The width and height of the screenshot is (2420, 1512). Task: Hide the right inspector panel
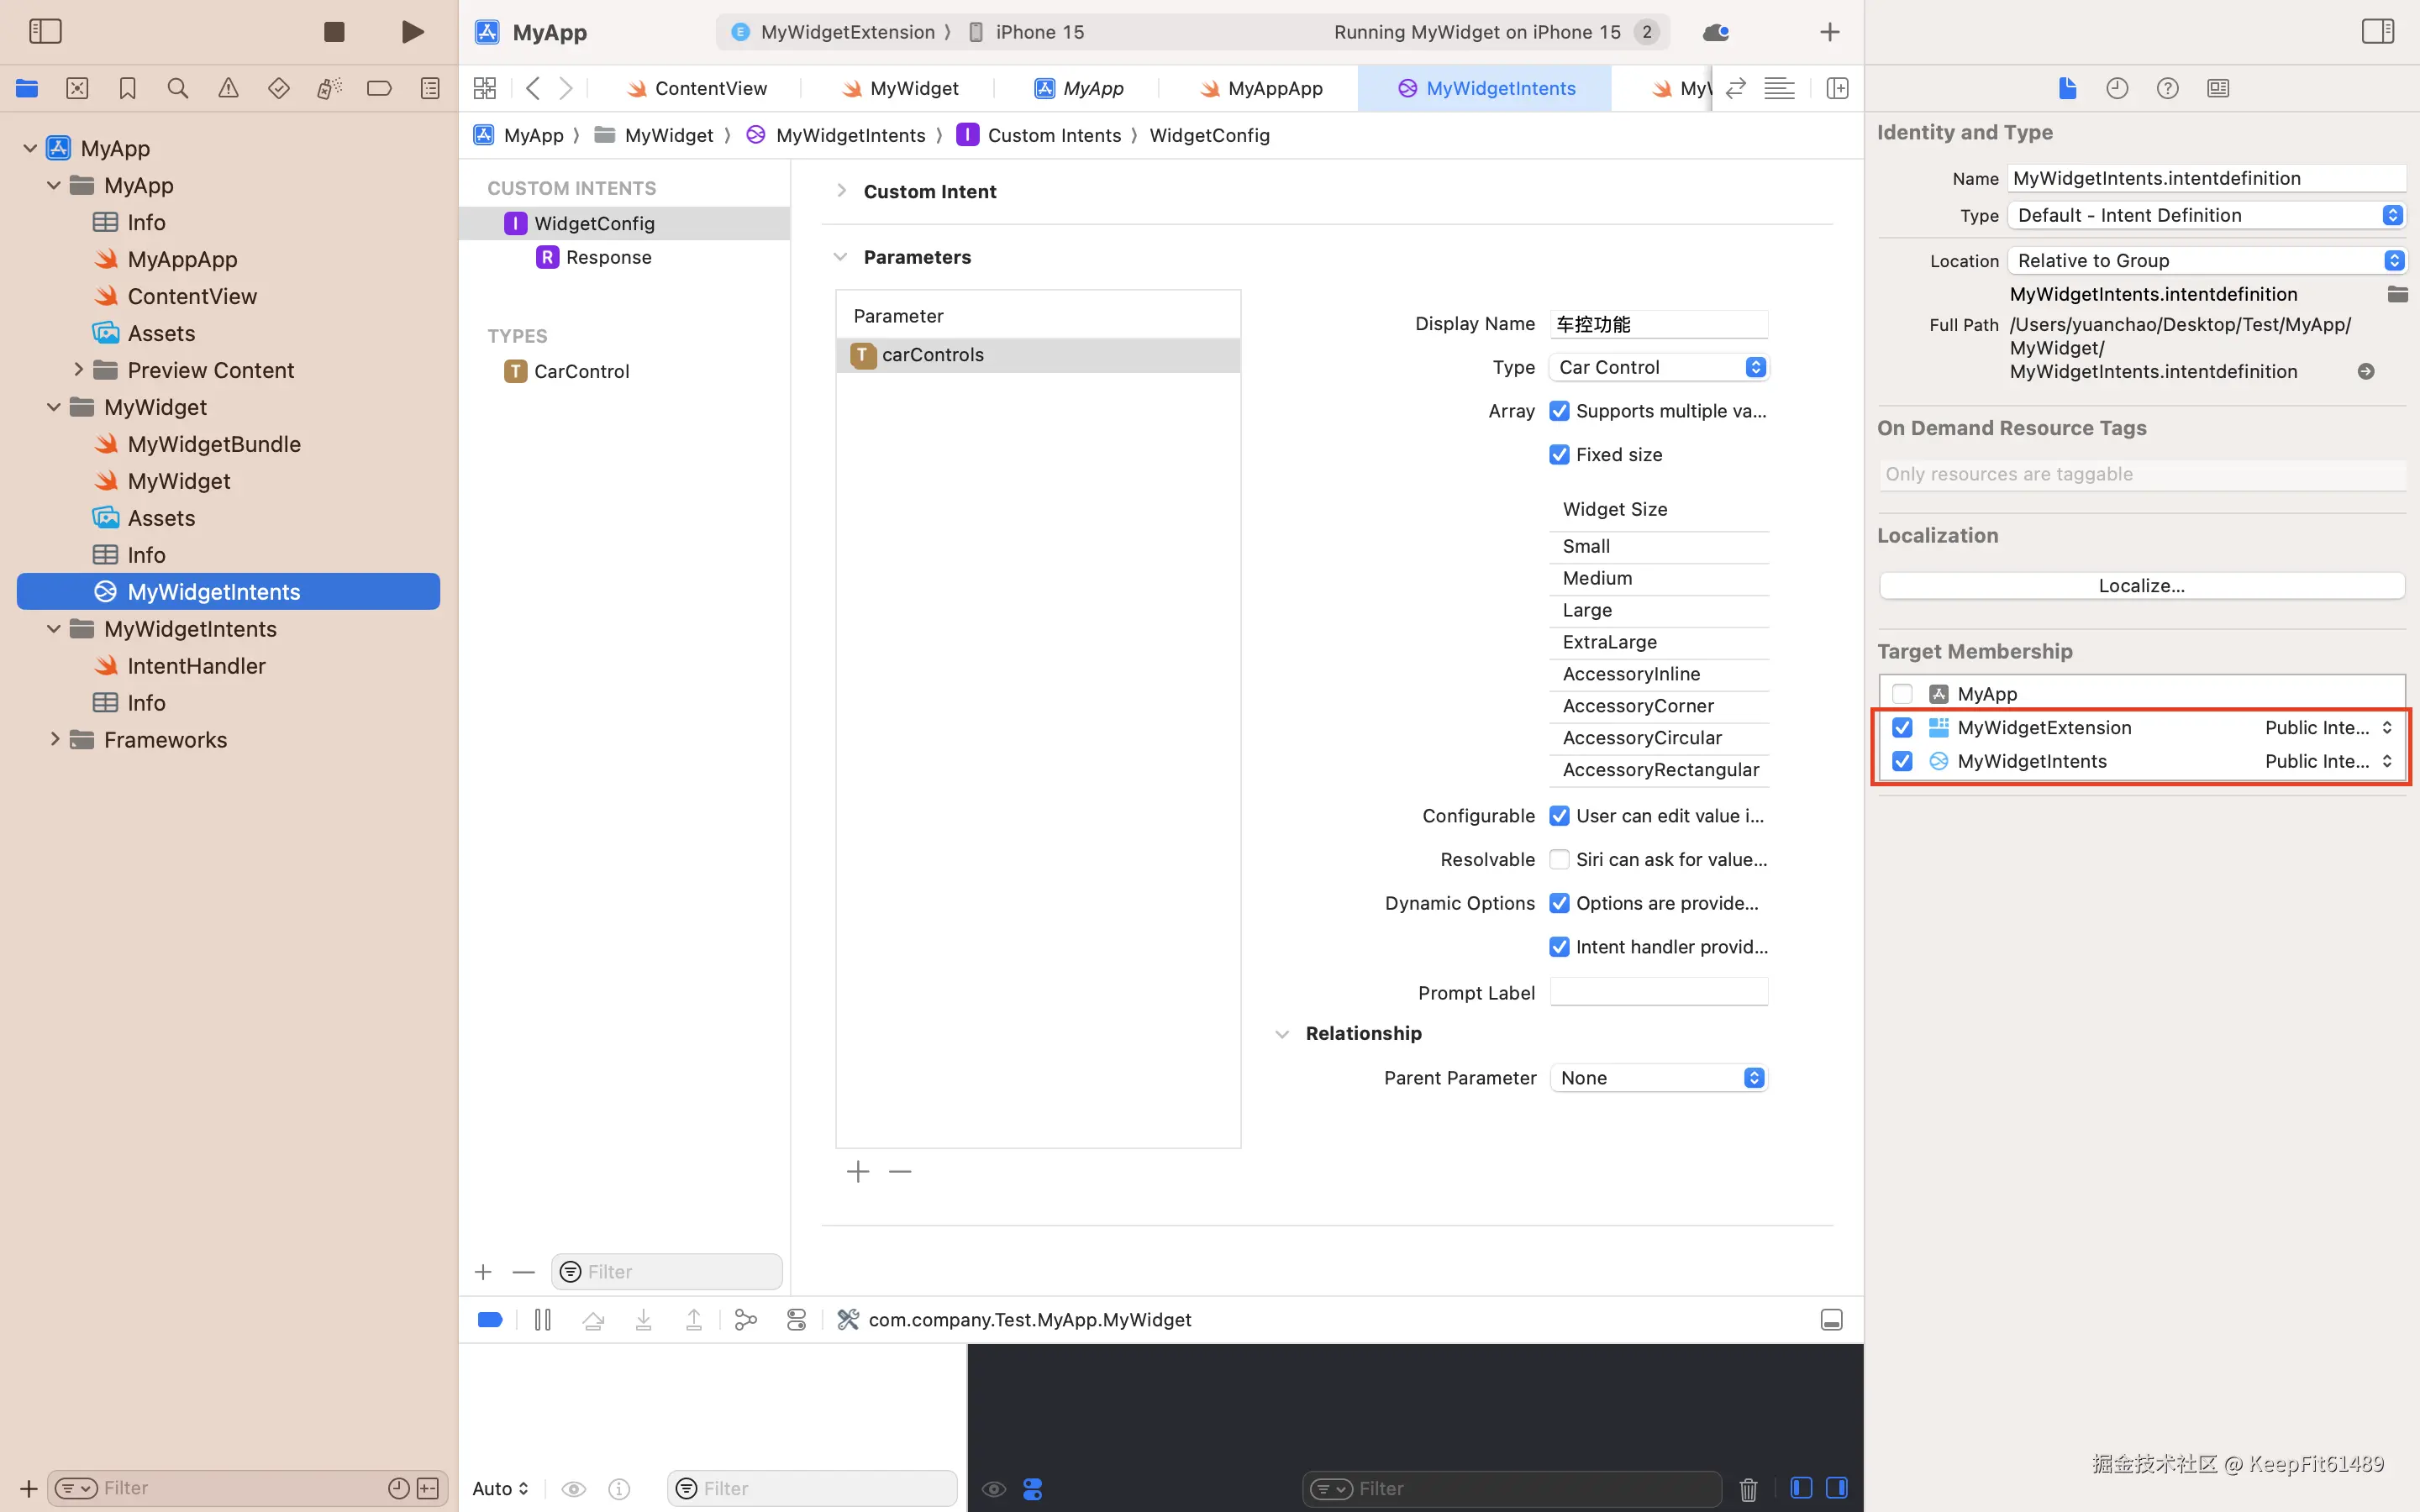2377,32
